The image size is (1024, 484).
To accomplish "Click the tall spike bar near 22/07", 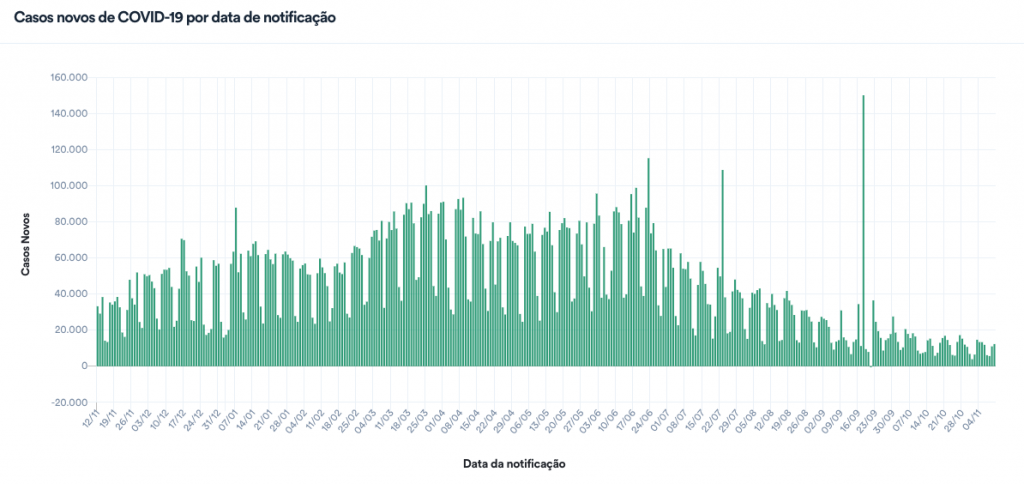I will pyautogui.click(x=722, y=268).
